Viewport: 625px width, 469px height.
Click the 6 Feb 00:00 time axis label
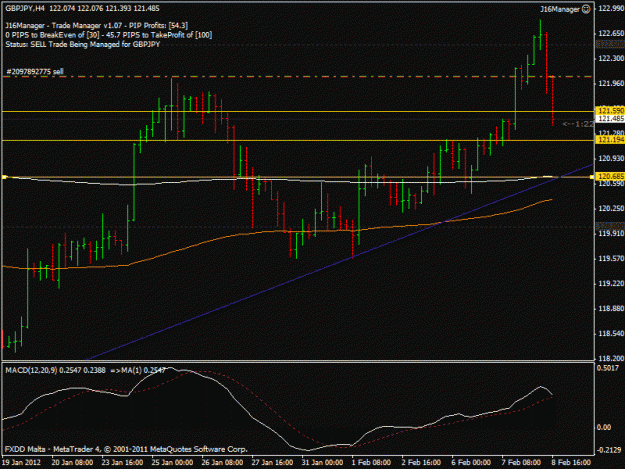471,463
